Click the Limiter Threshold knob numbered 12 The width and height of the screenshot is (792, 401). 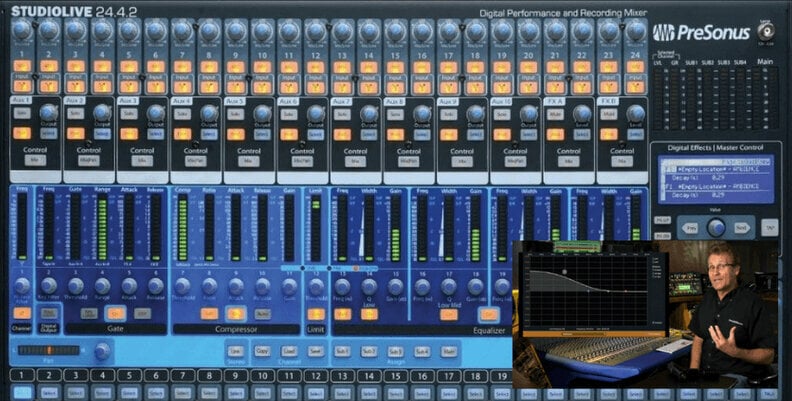click(316, 286)
